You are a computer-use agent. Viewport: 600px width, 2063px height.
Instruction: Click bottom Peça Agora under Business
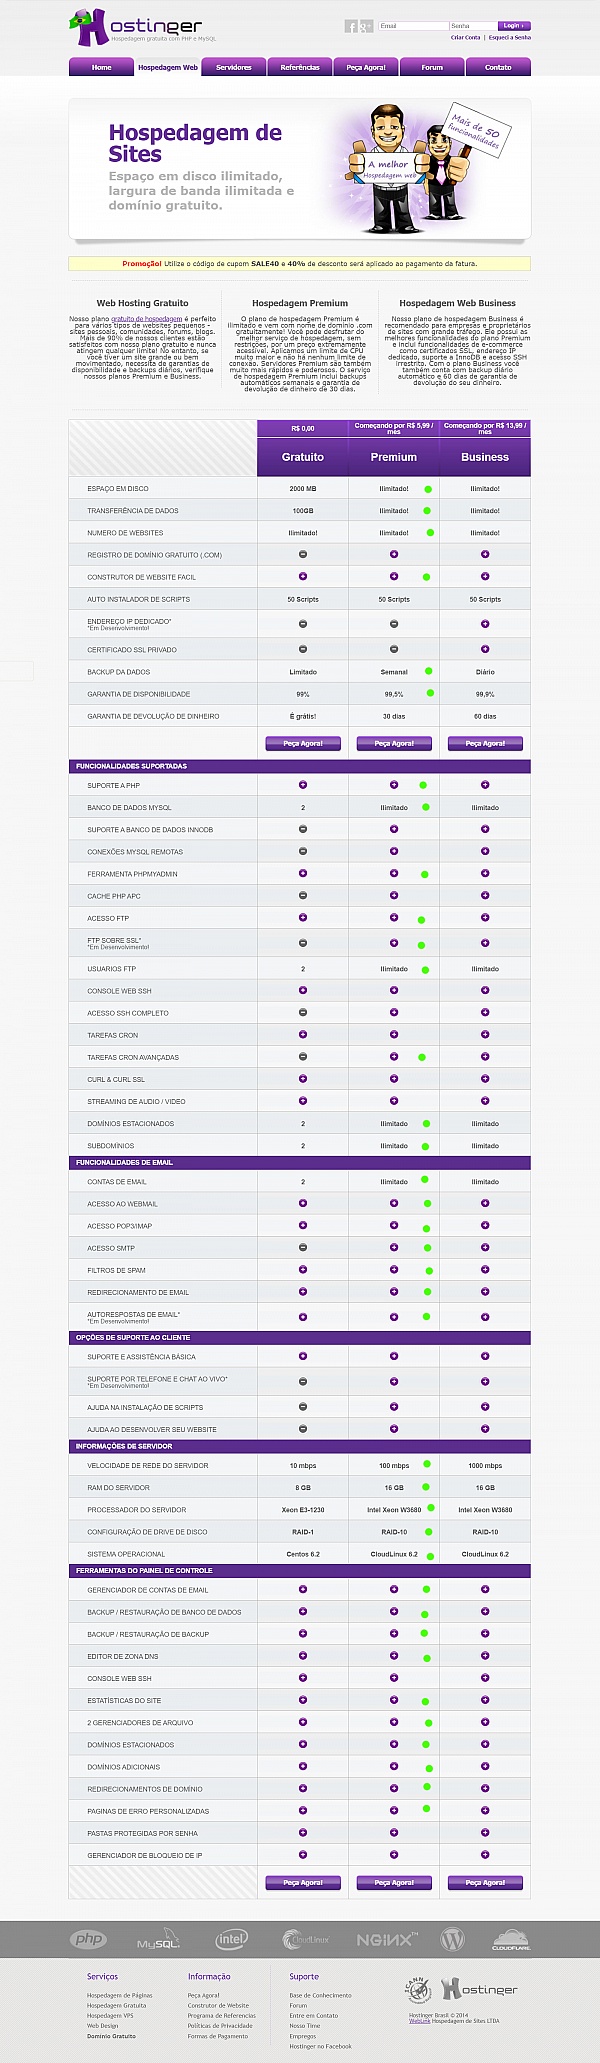(485, 1882)
